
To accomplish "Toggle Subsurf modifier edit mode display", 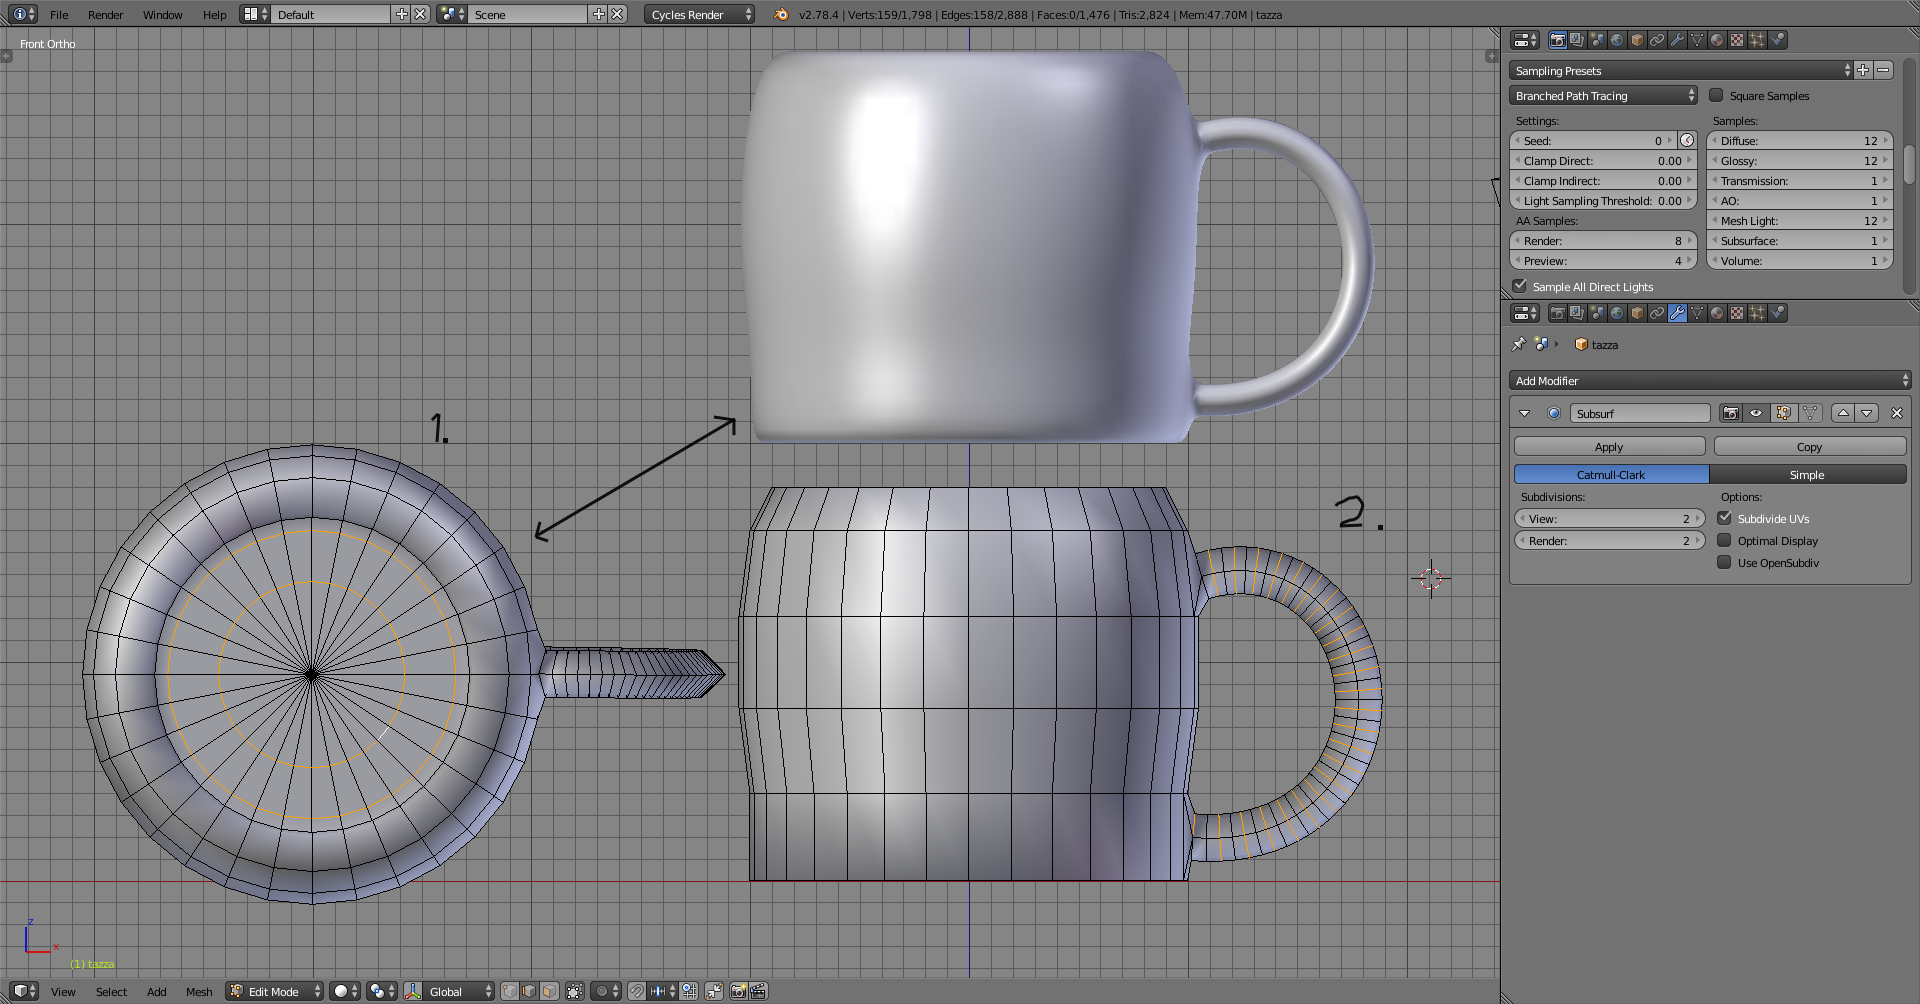I will pos(1783,413).
